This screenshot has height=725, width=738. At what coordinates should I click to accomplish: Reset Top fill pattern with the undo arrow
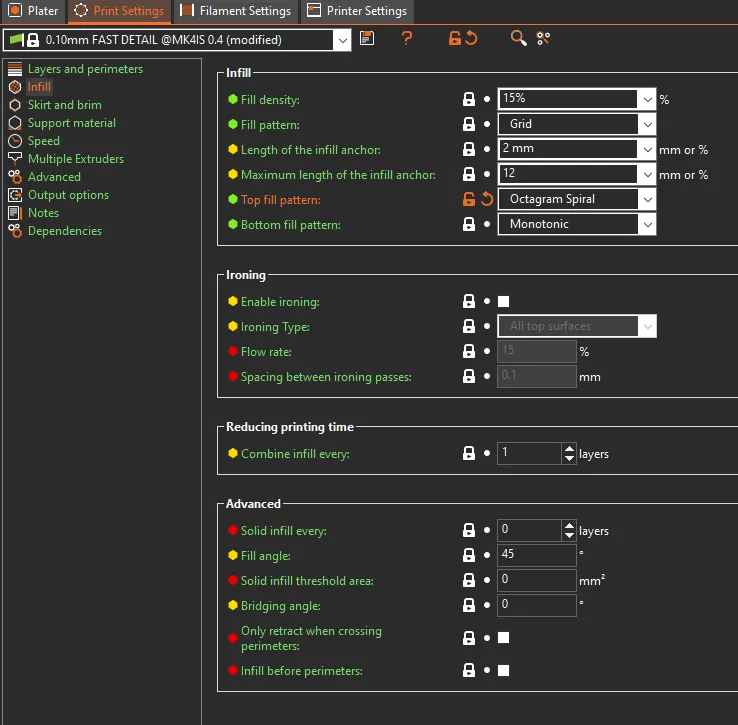pos(487,199)
